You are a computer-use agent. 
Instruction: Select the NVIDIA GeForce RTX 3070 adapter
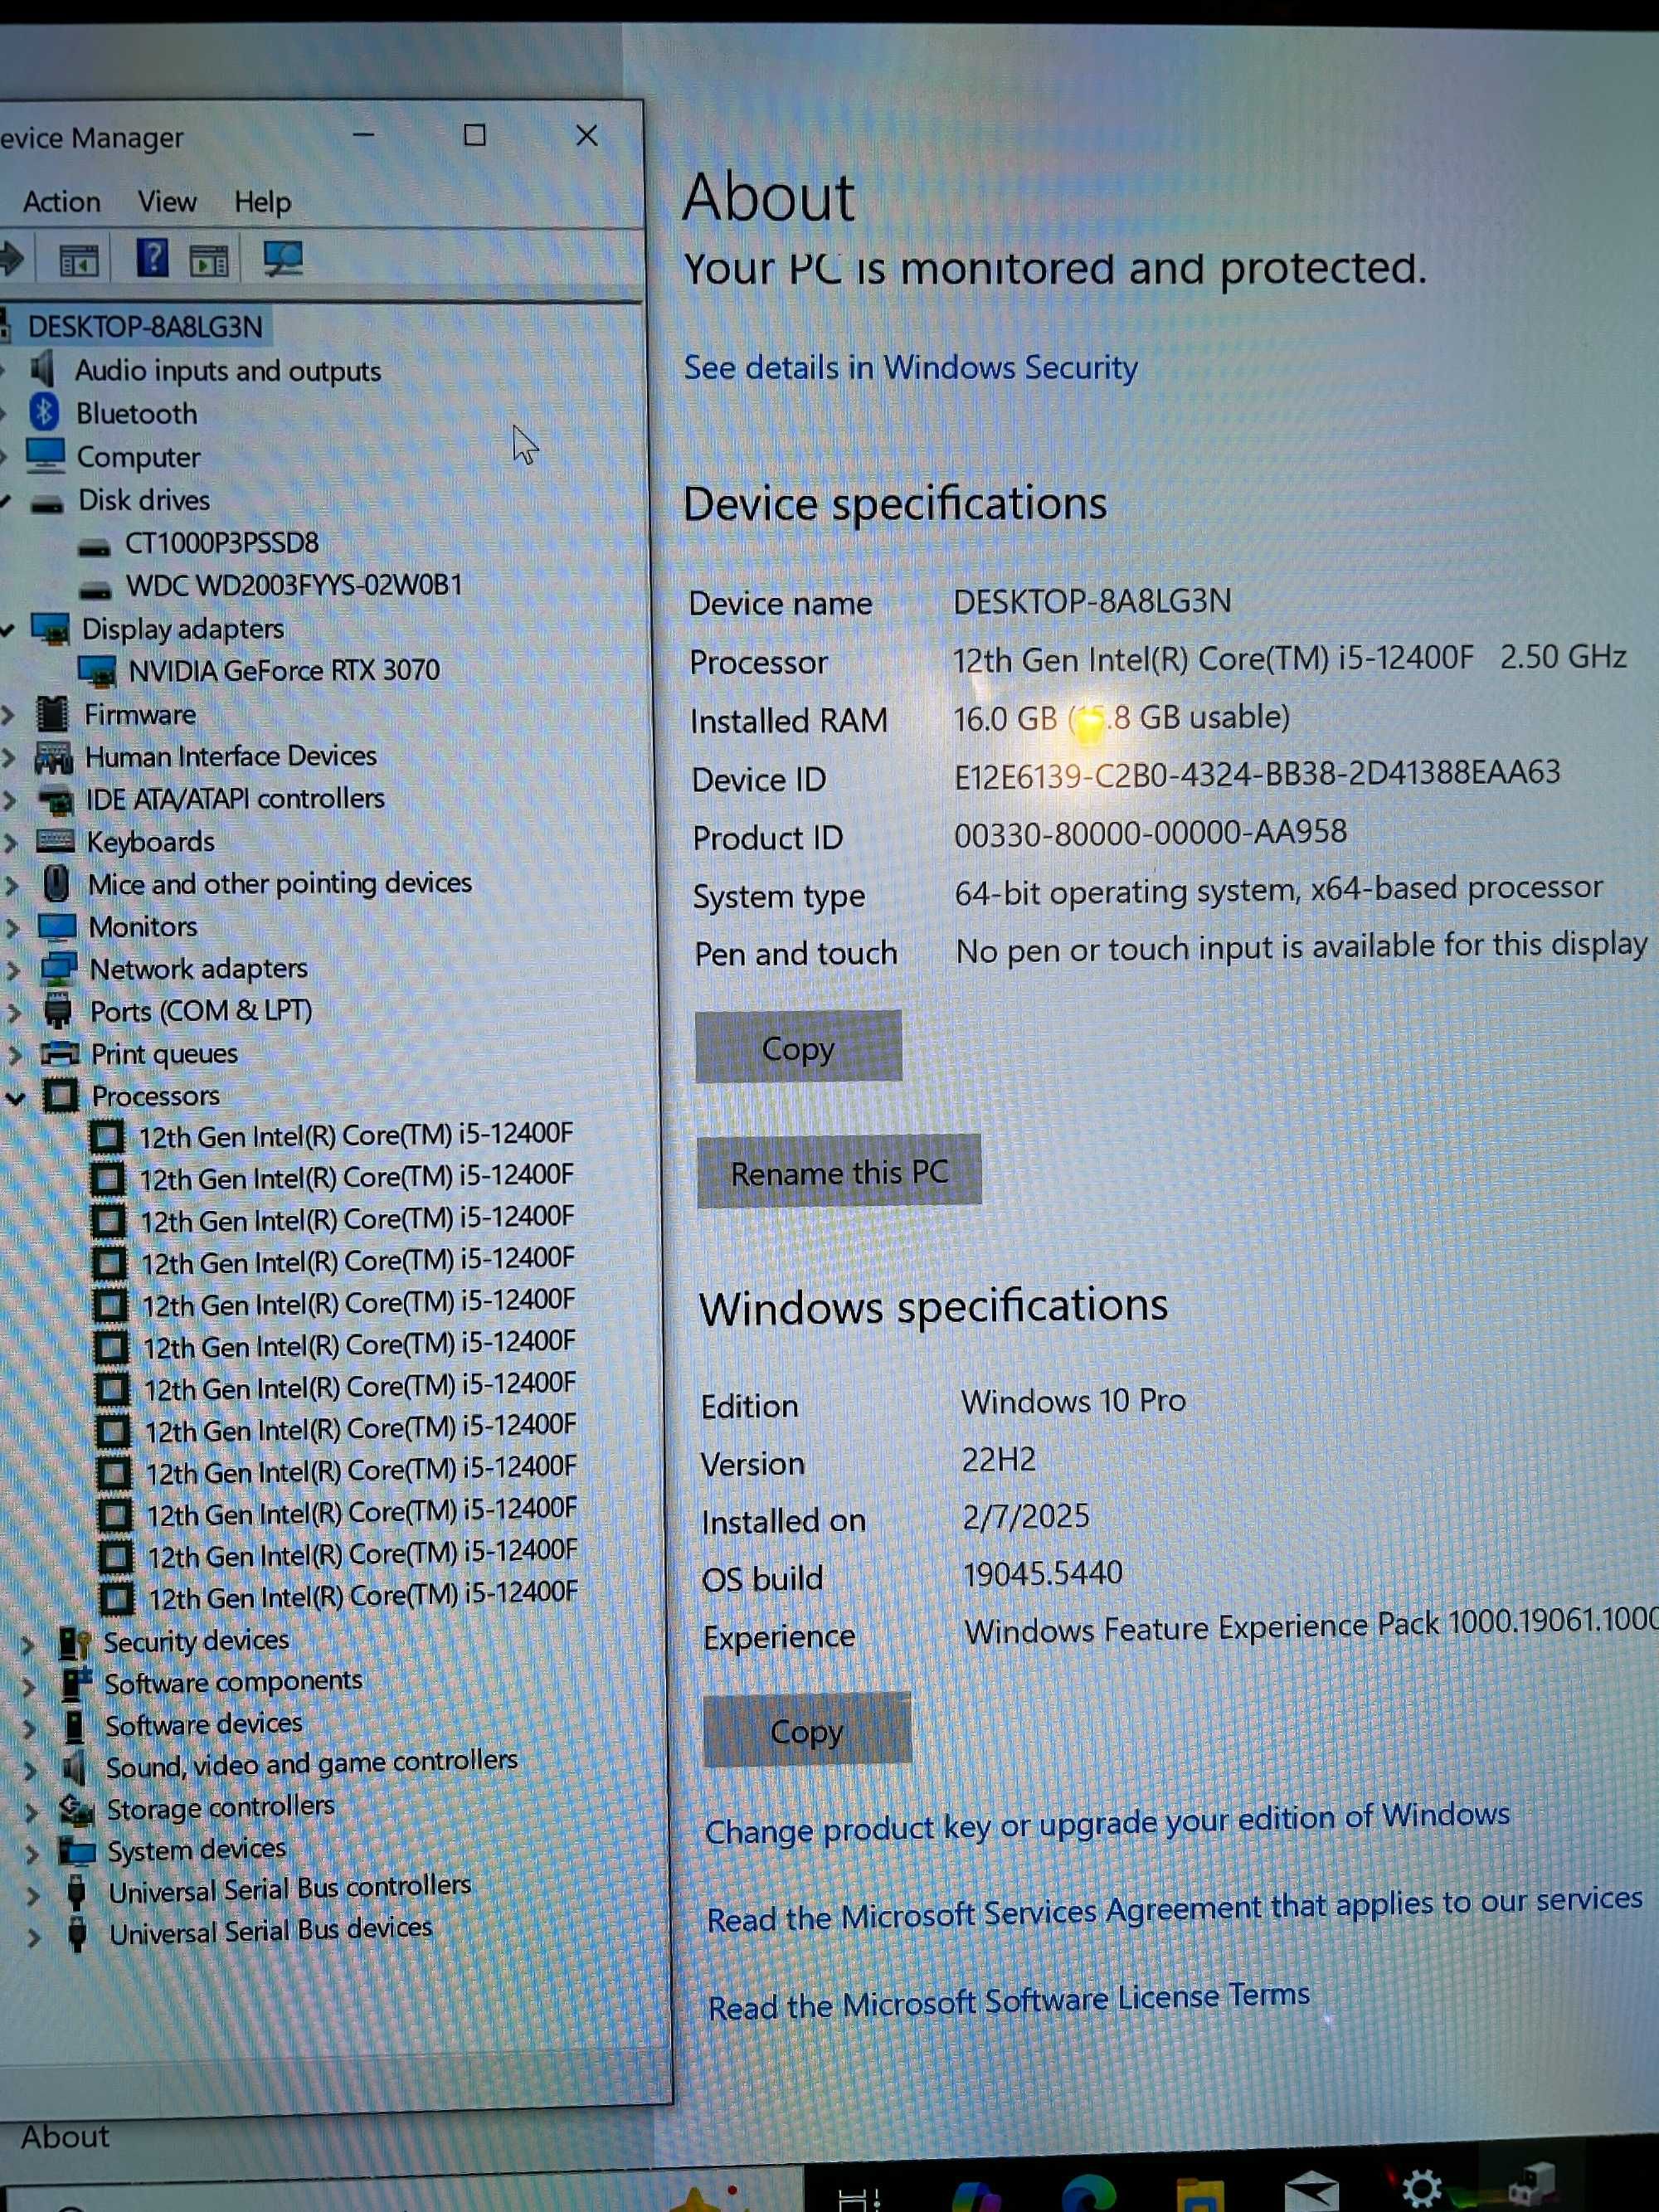(x=284, y=670)
